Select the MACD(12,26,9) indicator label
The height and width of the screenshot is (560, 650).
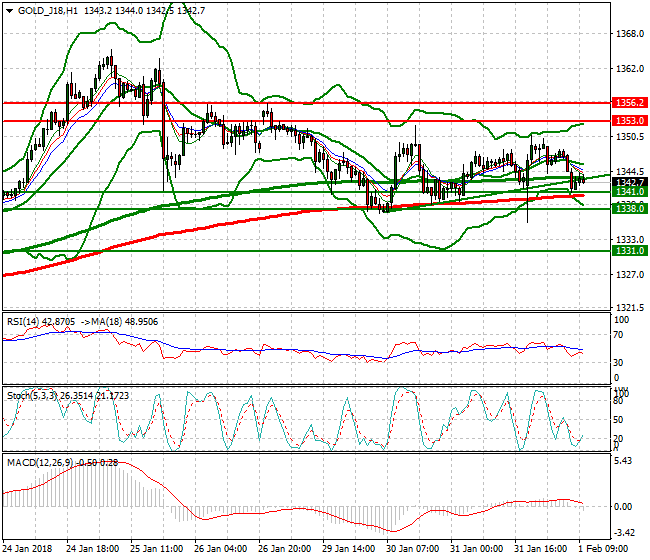pos(39,463)
